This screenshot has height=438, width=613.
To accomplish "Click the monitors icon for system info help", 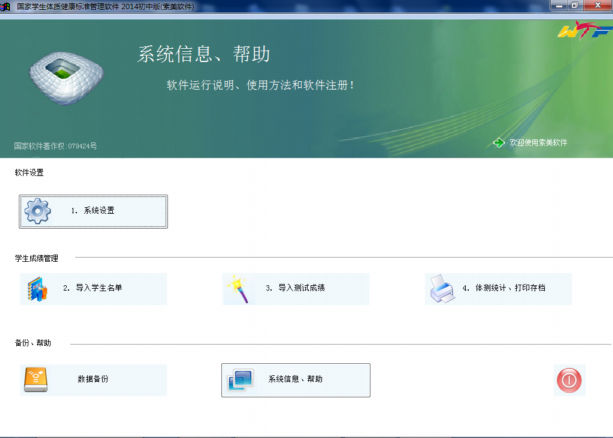I will [x=240, y=380].
